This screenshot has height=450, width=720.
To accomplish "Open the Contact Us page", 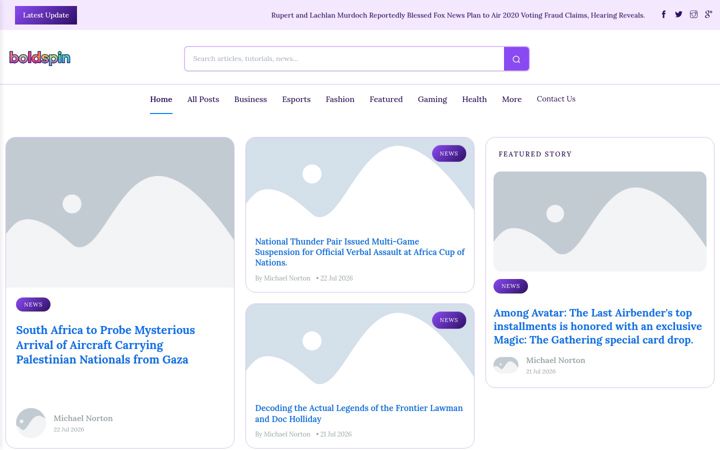I will tap(556, 99).
